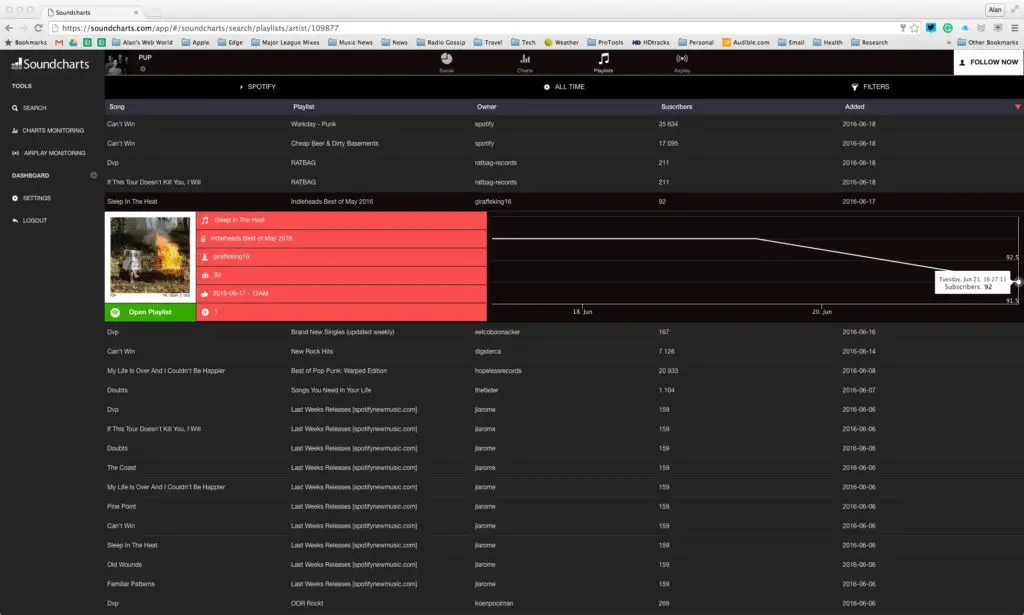This screenshot has width=1024, height=615.
Task: Click the Follow Now button
Action: pos(988,62)
